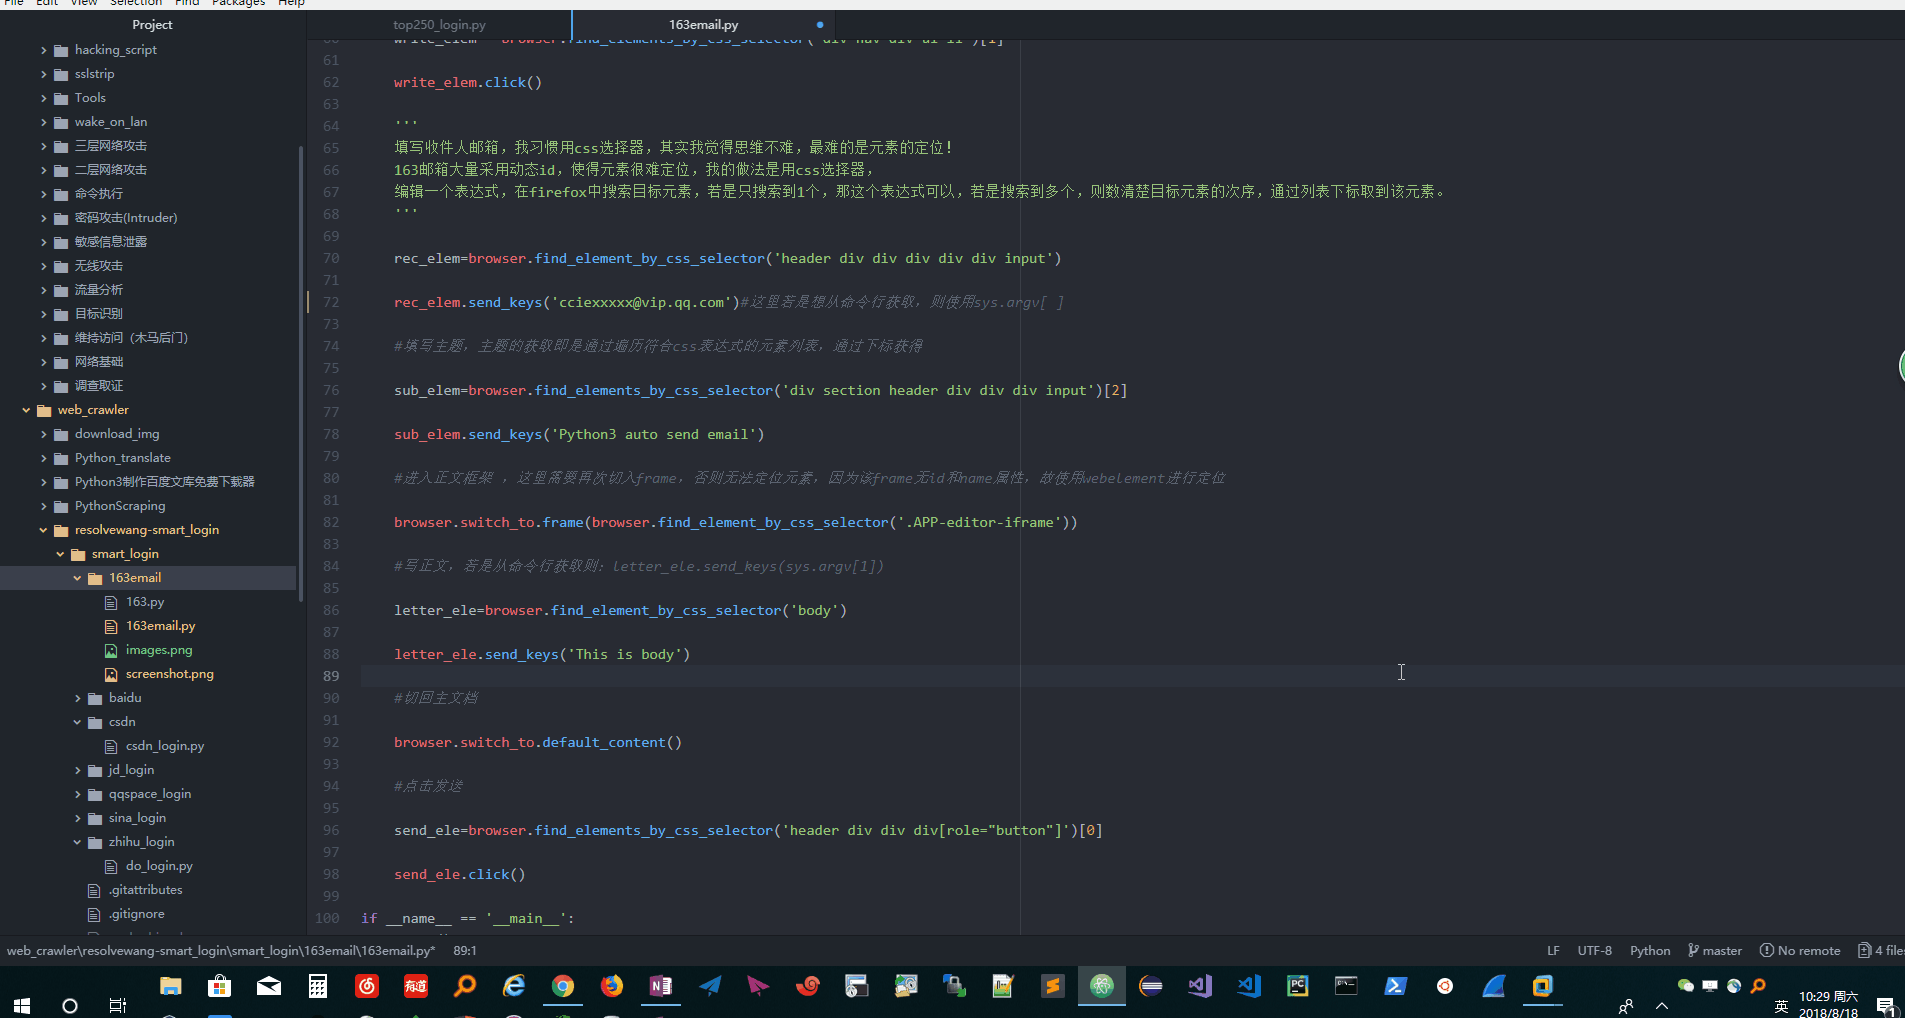
Task: Switch to Google Chrome on the taskbar
Action: point(563,987)
